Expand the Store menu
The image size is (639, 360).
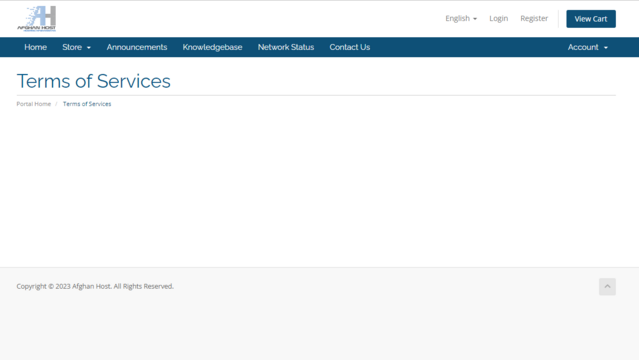click(76, 47)
